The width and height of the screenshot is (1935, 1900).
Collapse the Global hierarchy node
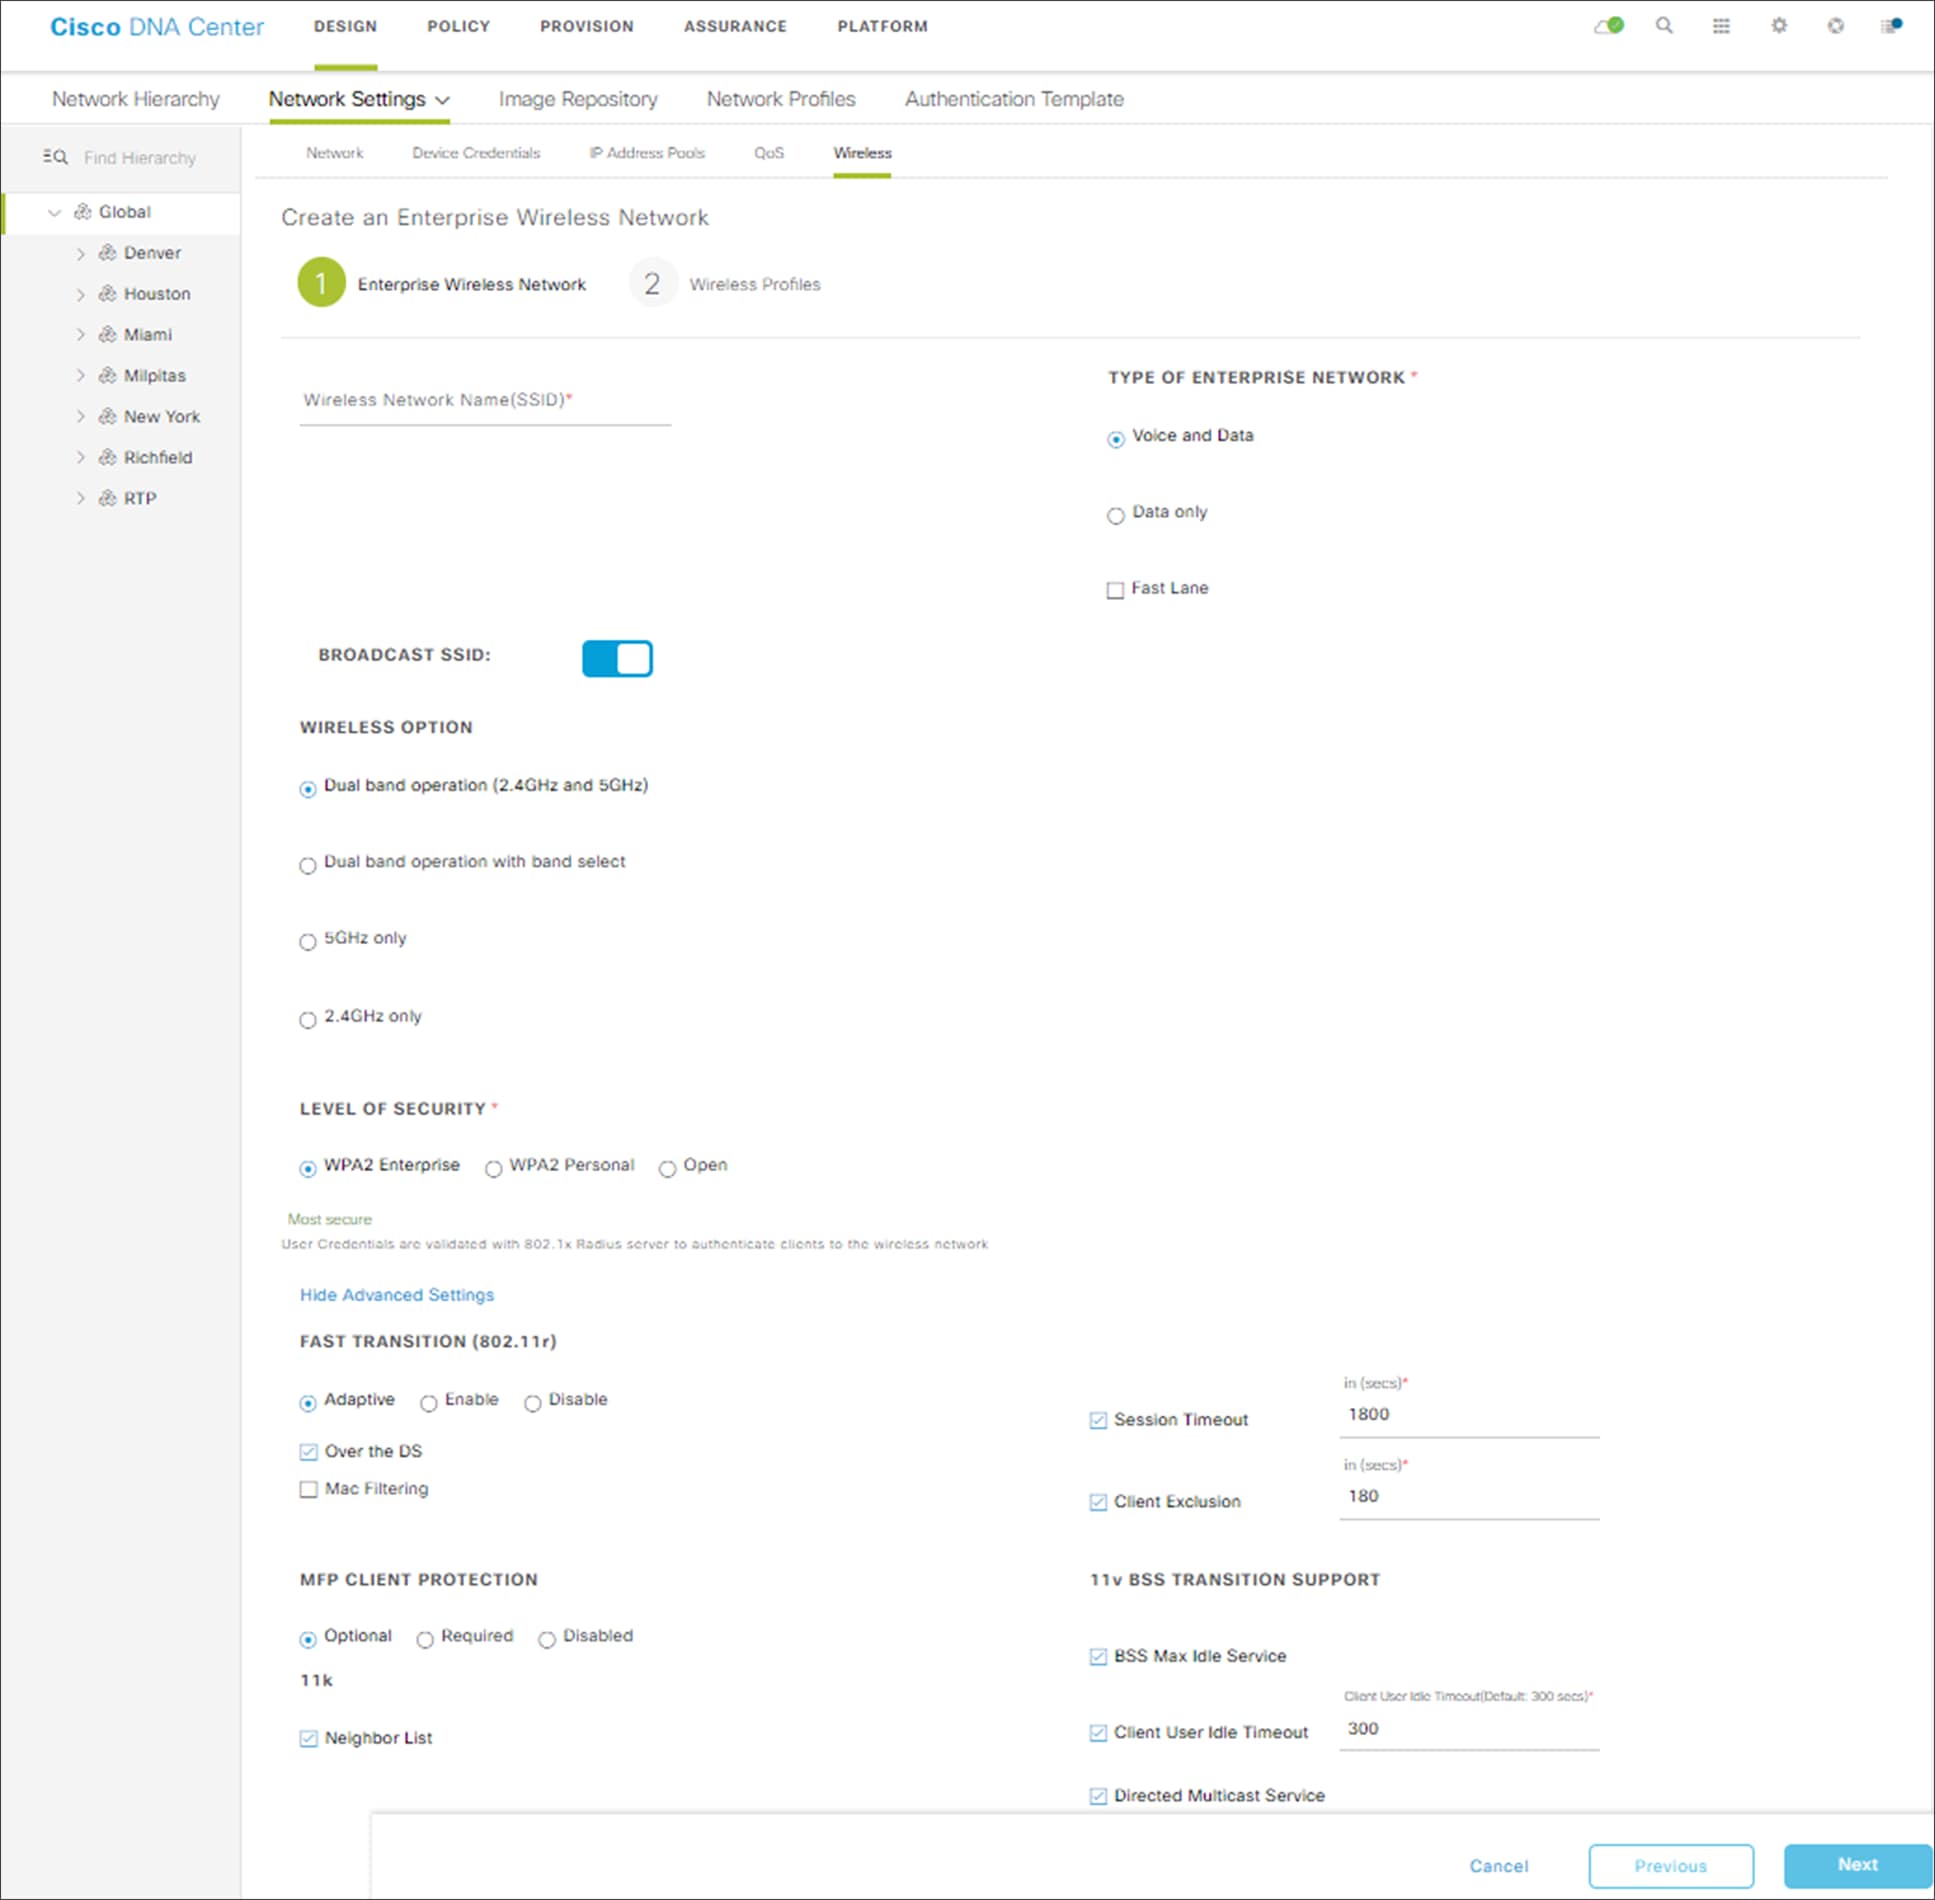pyautogui.click(x=54, y=212)
